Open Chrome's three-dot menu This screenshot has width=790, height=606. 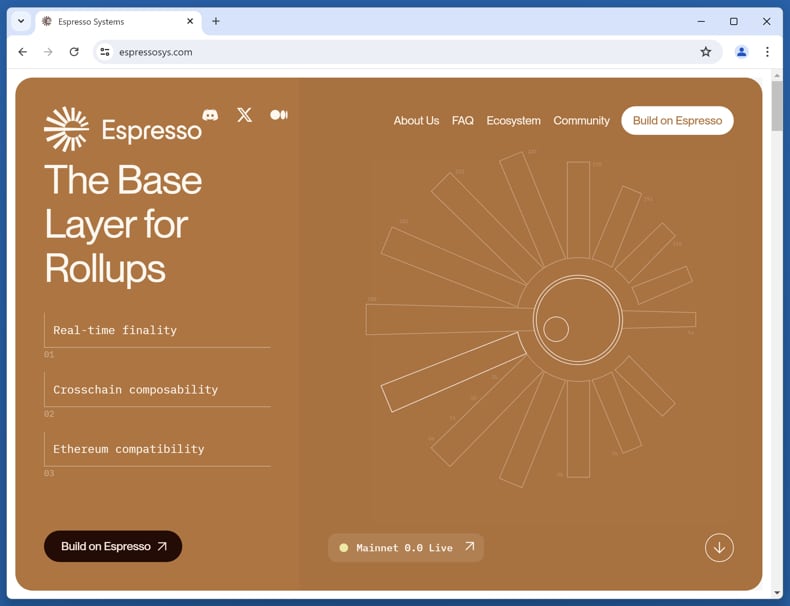767,52
